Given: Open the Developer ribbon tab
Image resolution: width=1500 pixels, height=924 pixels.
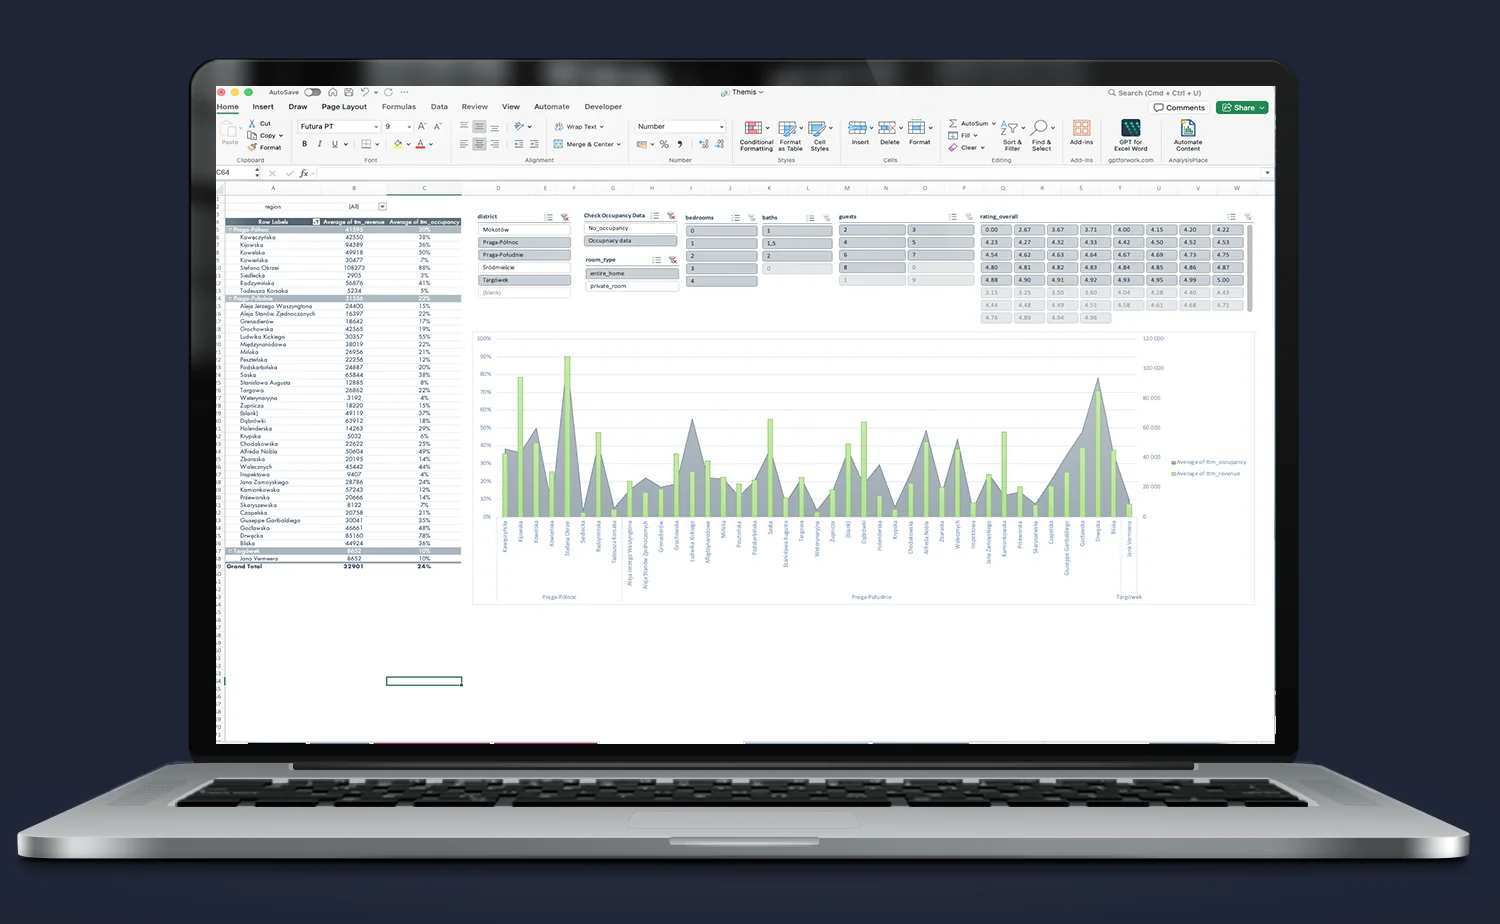Looking at the screenshot, I should tap(603, 107).
